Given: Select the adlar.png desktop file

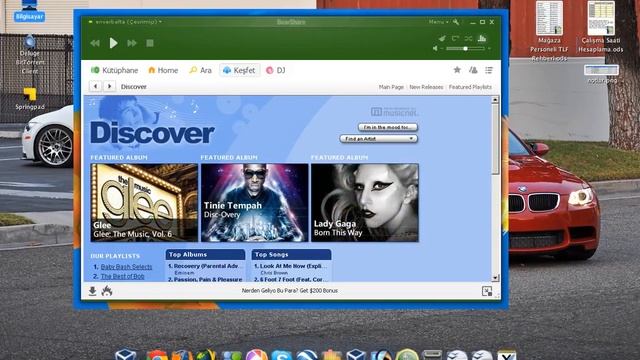Looking at the screenshot, I should pyautogui.click(x=602, y=74).
